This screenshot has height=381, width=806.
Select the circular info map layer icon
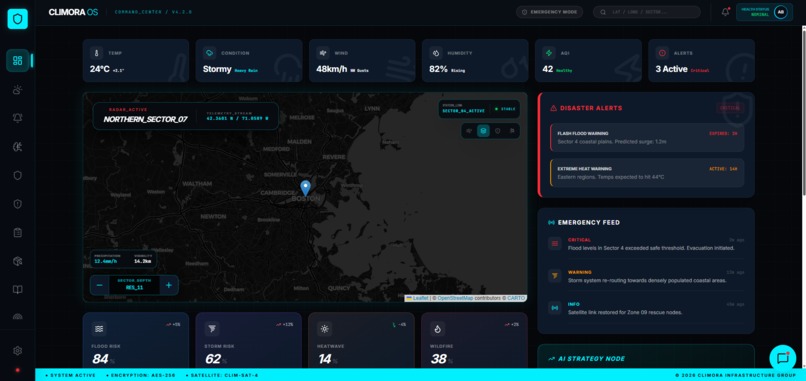498,131
